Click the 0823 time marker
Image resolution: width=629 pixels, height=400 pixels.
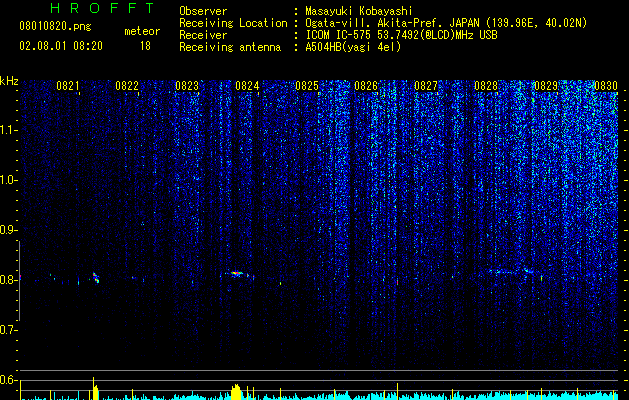tap(187, 86)
